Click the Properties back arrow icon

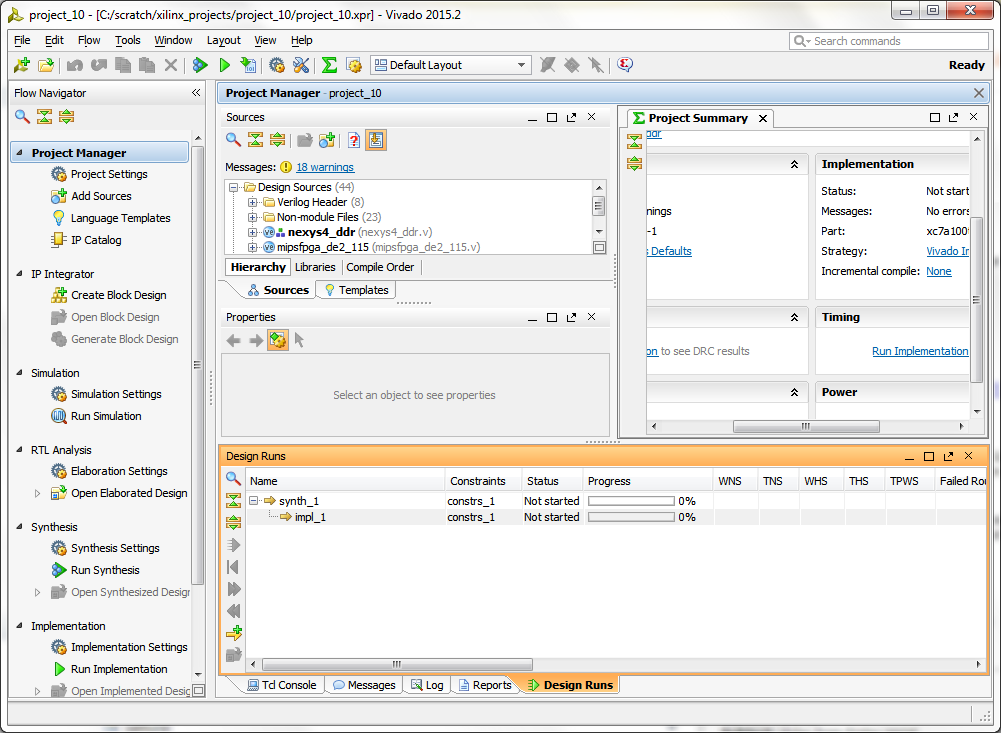point(234,340)
